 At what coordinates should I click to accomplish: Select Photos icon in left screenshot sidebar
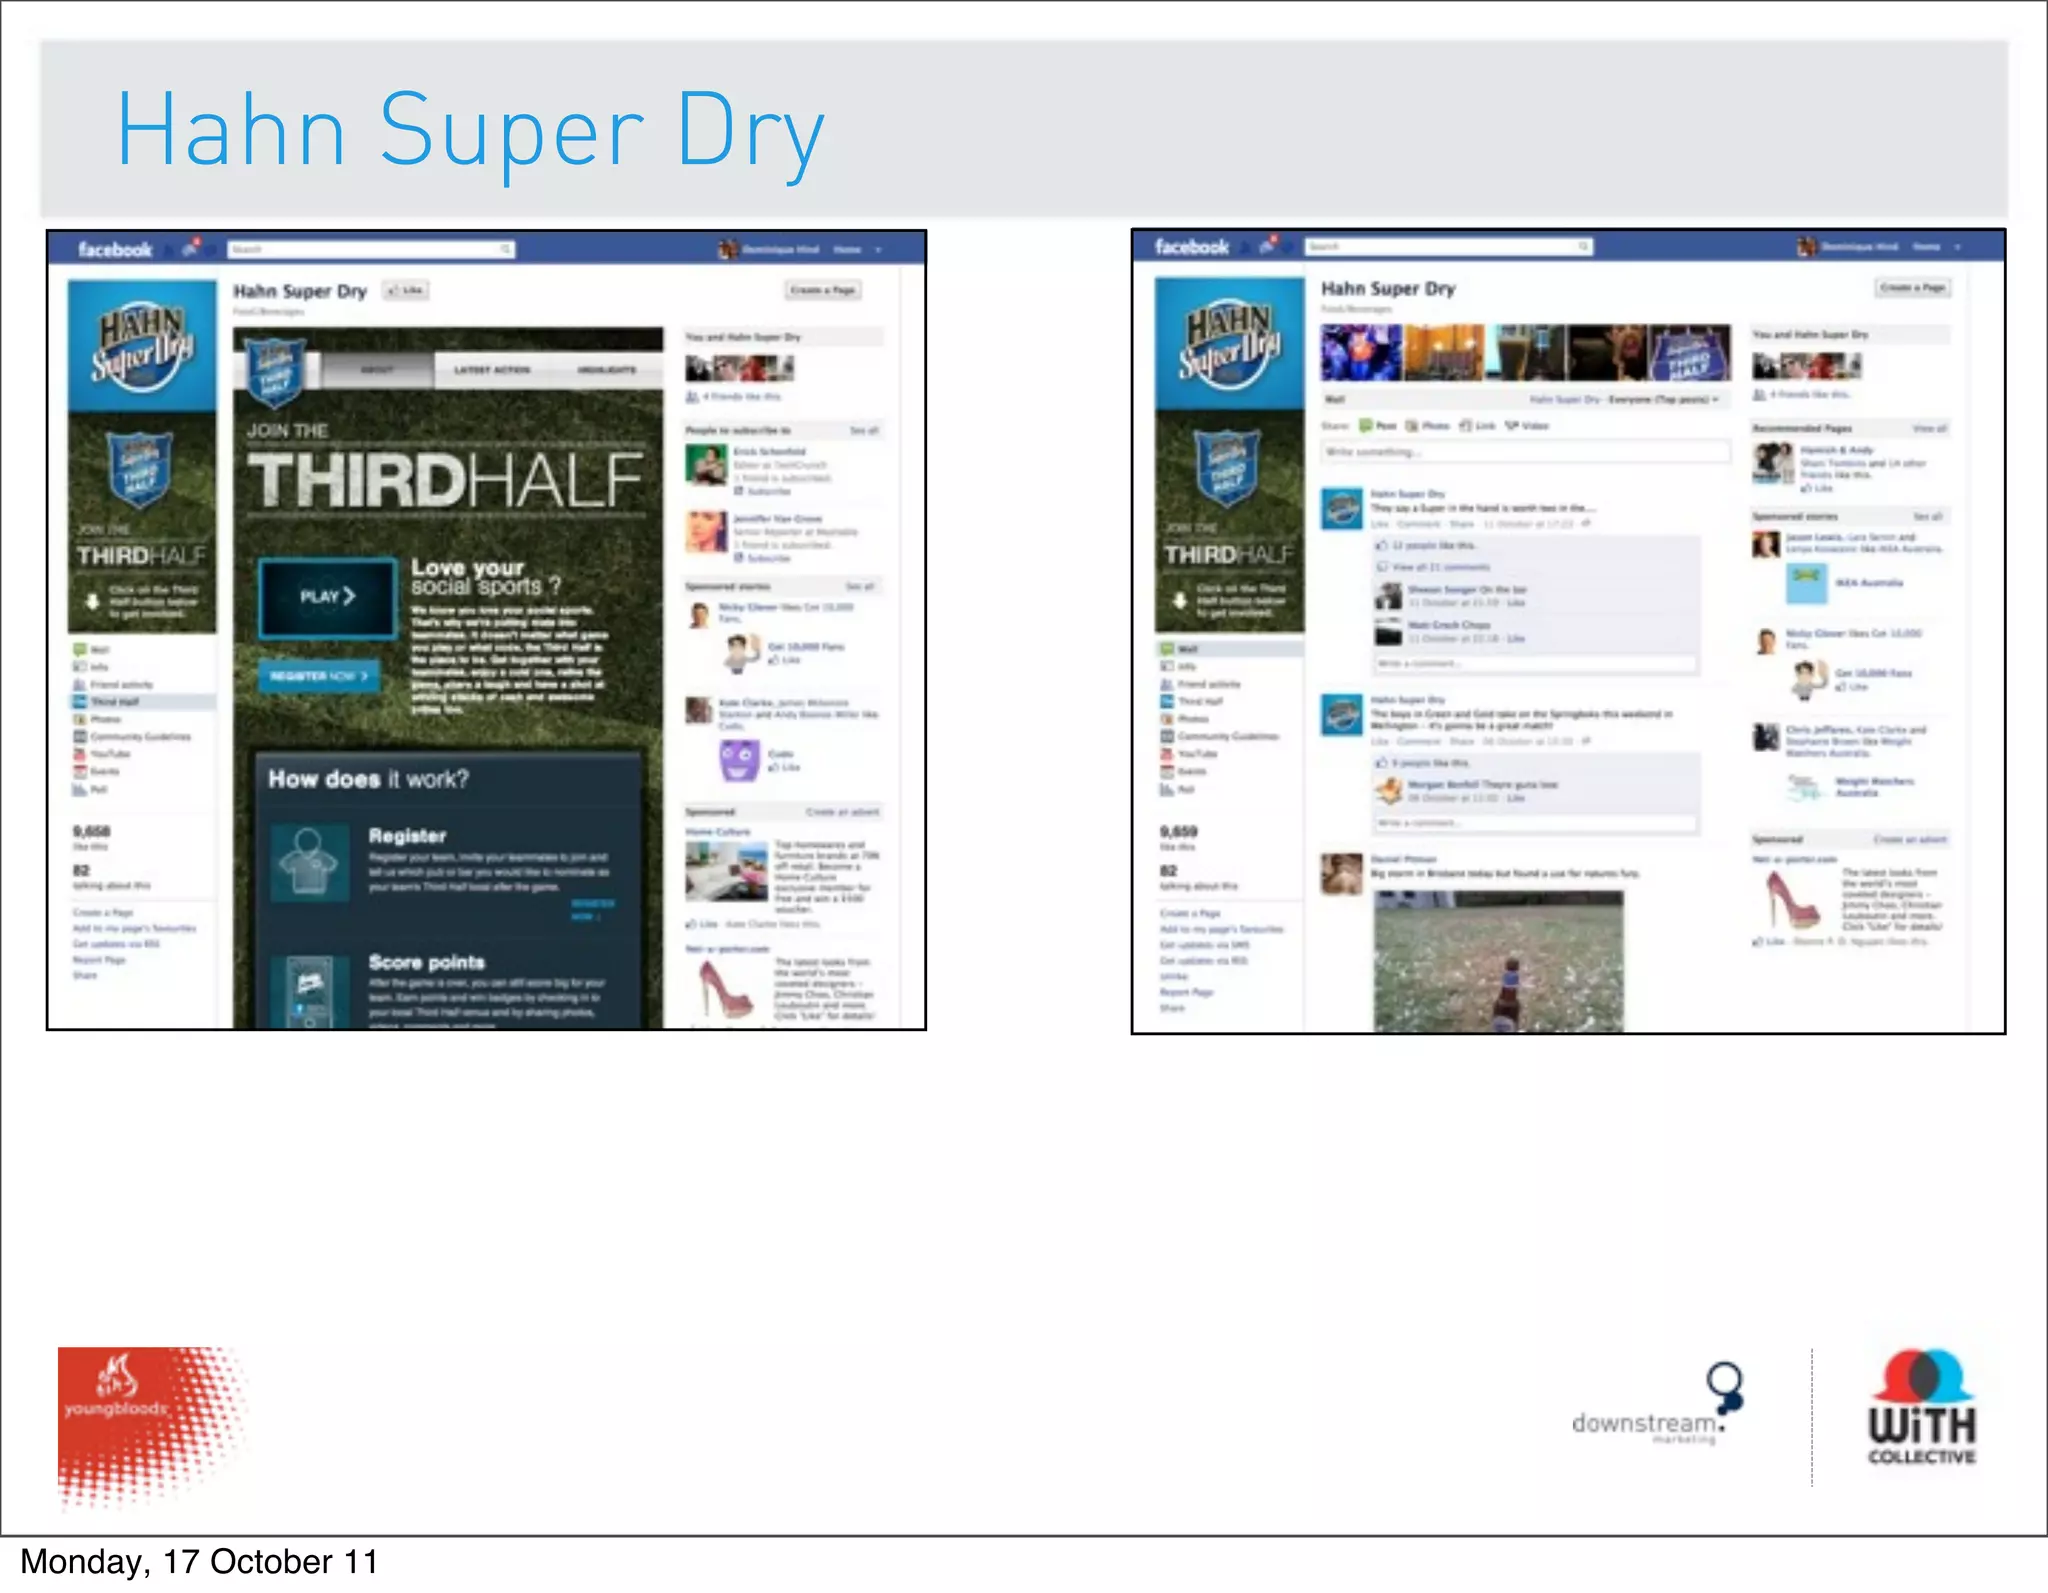pyautogui.click(x=80, y=719)
